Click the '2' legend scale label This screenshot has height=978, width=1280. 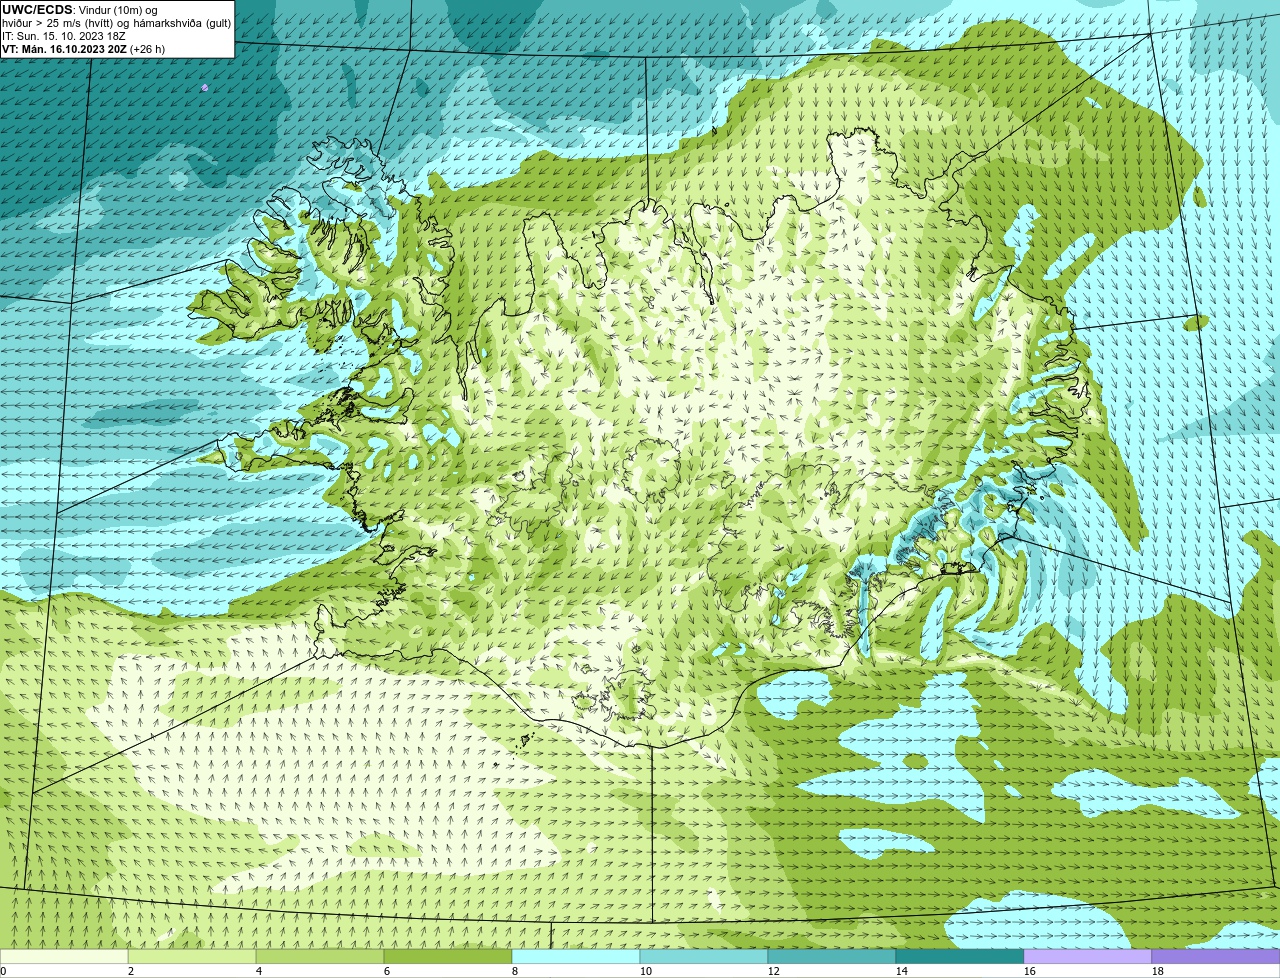tap(131, 971)
